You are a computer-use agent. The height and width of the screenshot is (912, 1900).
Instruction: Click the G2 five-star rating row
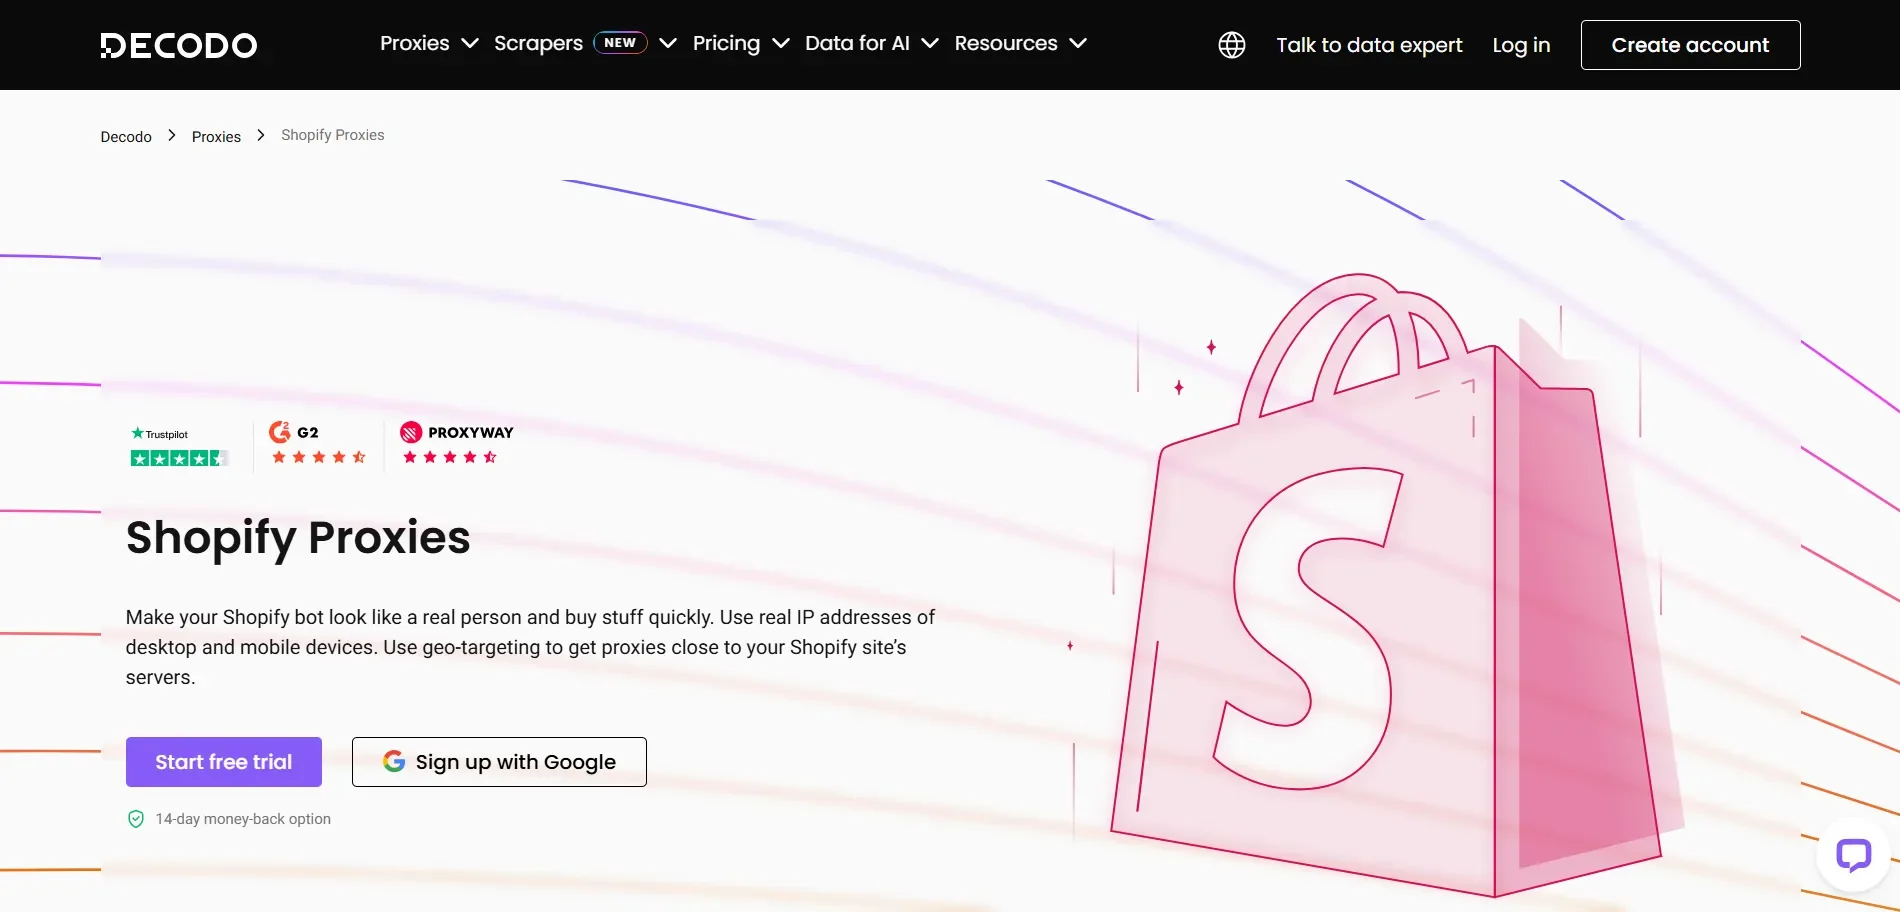318,457
